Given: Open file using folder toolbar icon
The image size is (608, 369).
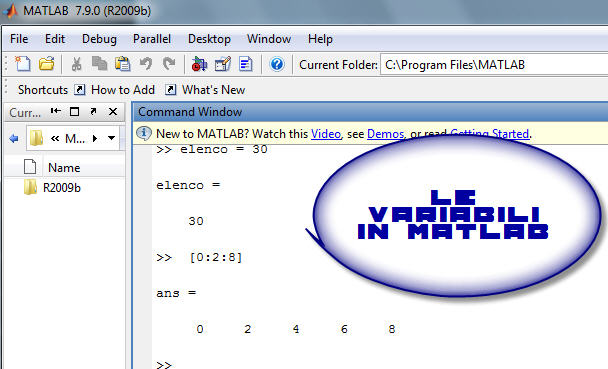Looking at the screenshot, I should (47, 64).
